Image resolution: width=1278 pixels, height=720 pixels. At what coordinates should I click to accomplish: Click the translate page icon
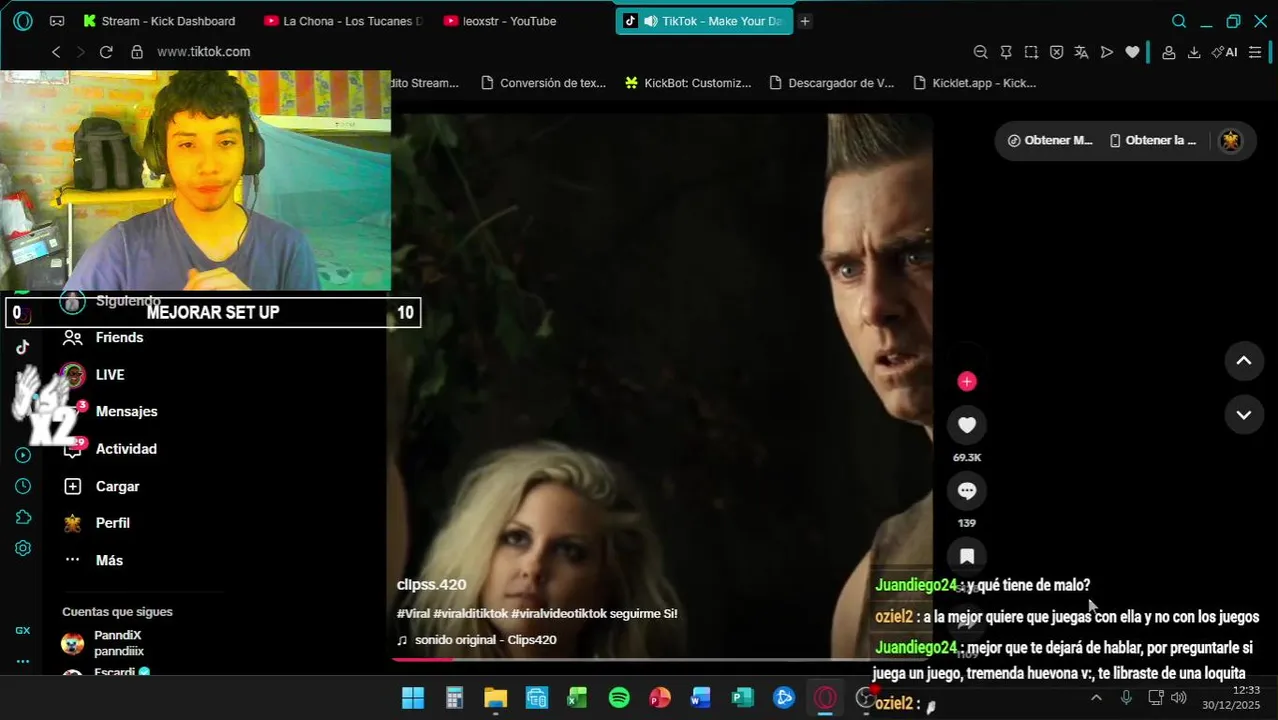pyautogui.click(x=1081, y=52)
